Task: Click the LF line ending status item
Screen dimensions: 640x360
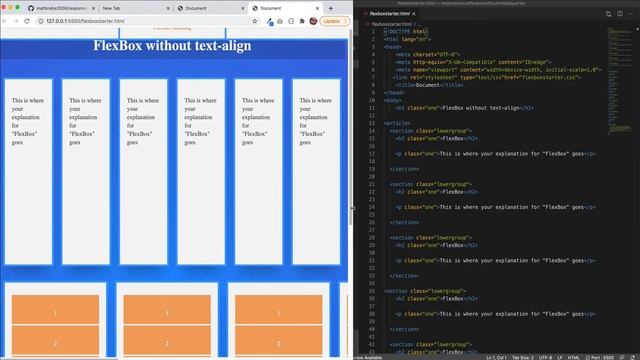Action: click(x=560, y=358)
